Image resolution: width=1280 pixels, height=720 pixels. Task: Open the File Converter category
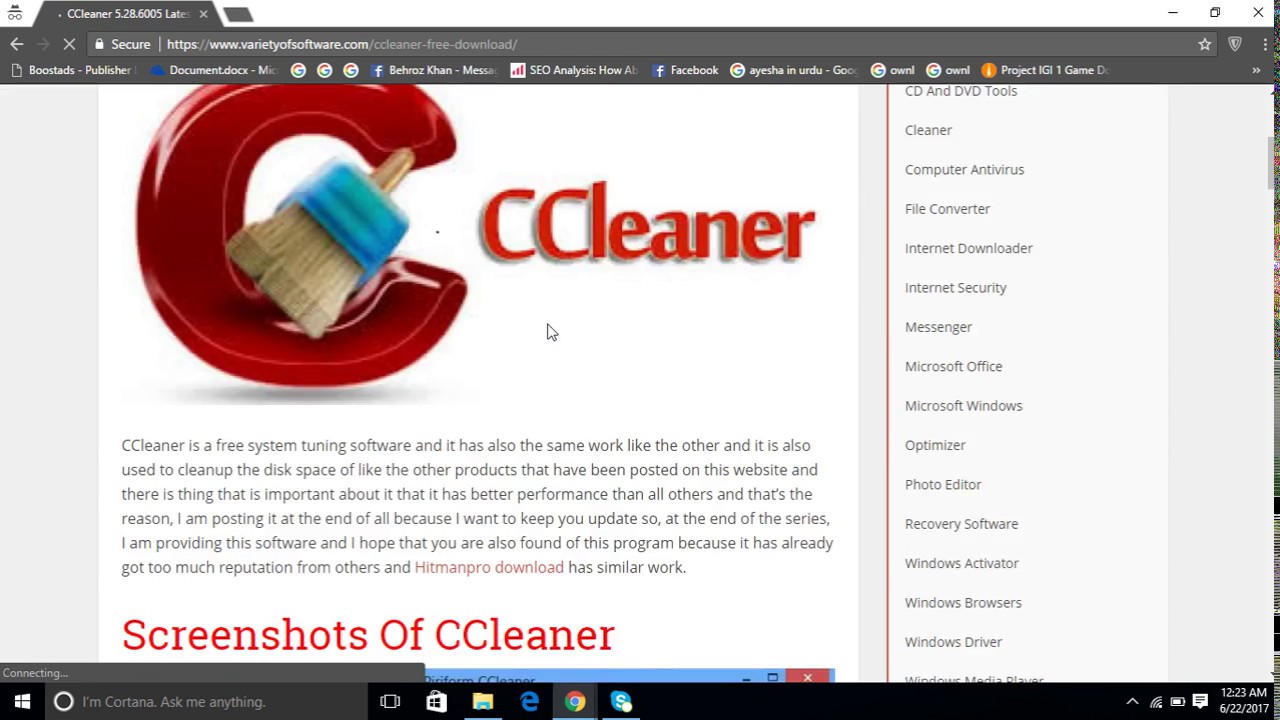[947, 209]
